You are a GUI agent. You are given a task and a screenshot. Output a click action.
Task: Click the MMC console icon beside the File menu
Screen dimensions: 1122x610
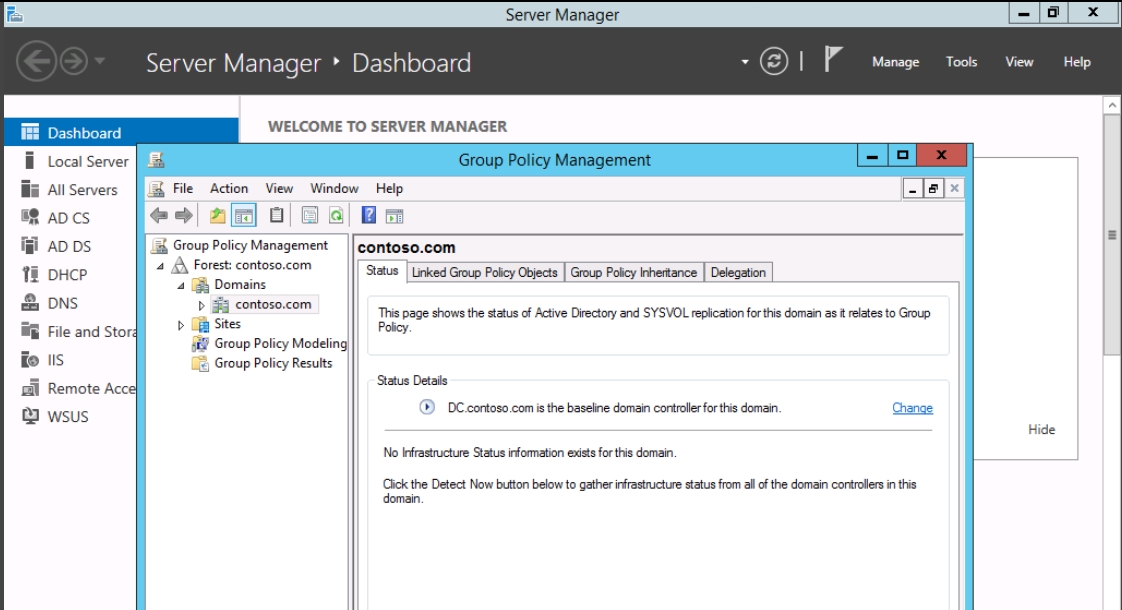coord(156,188)
